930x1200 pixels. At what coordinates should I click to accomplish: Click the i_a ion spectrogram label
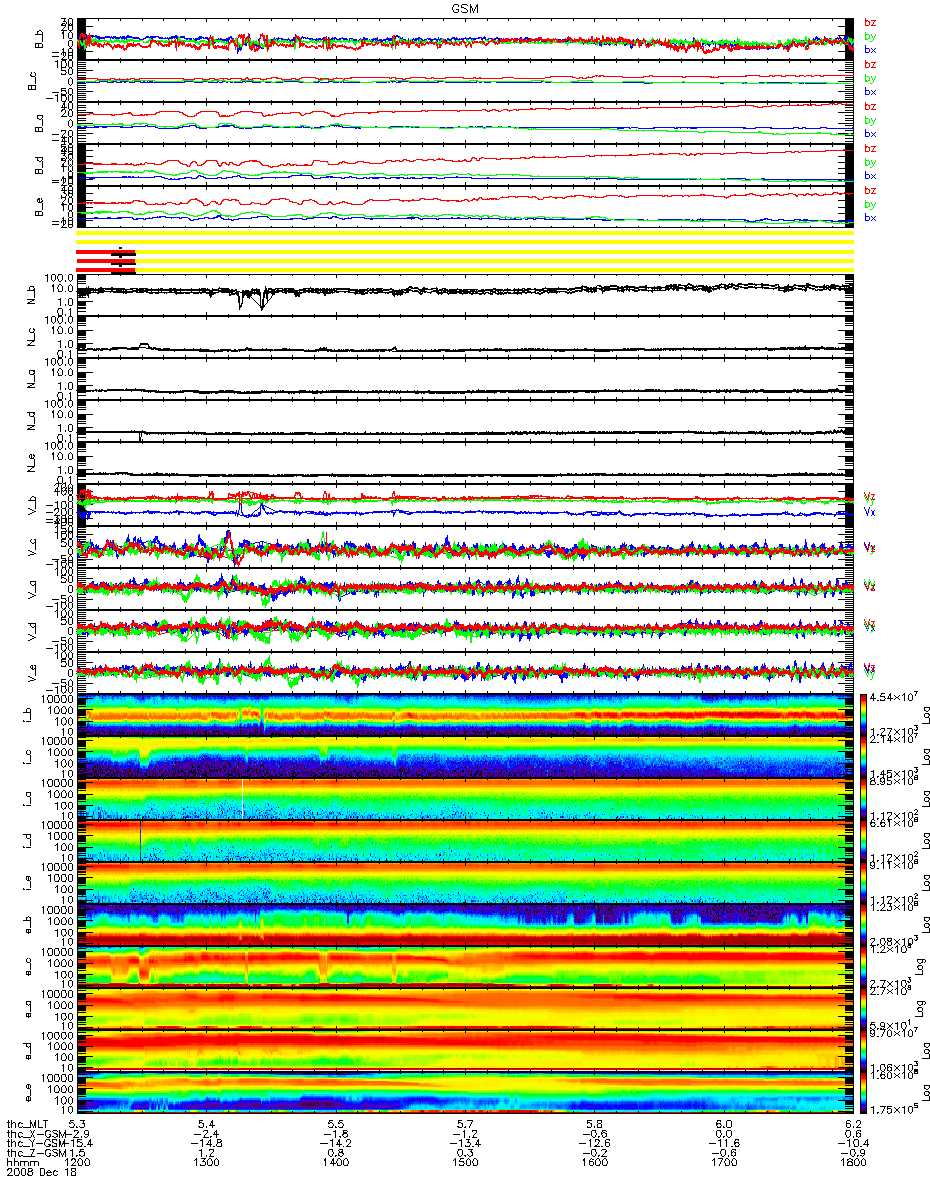28,798
